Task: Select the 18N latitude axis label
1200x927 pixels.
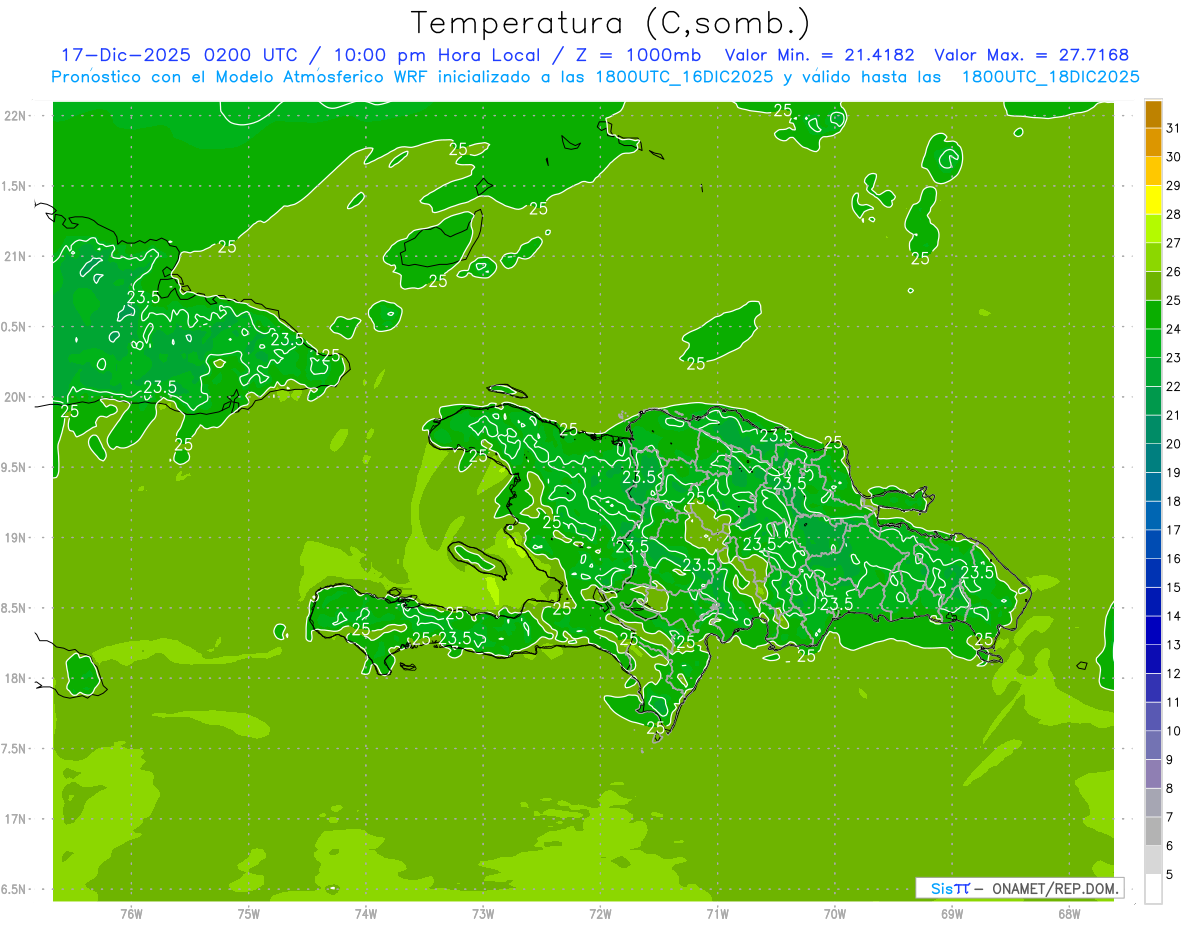Action: pyautogui.click(x=15, y=678)
